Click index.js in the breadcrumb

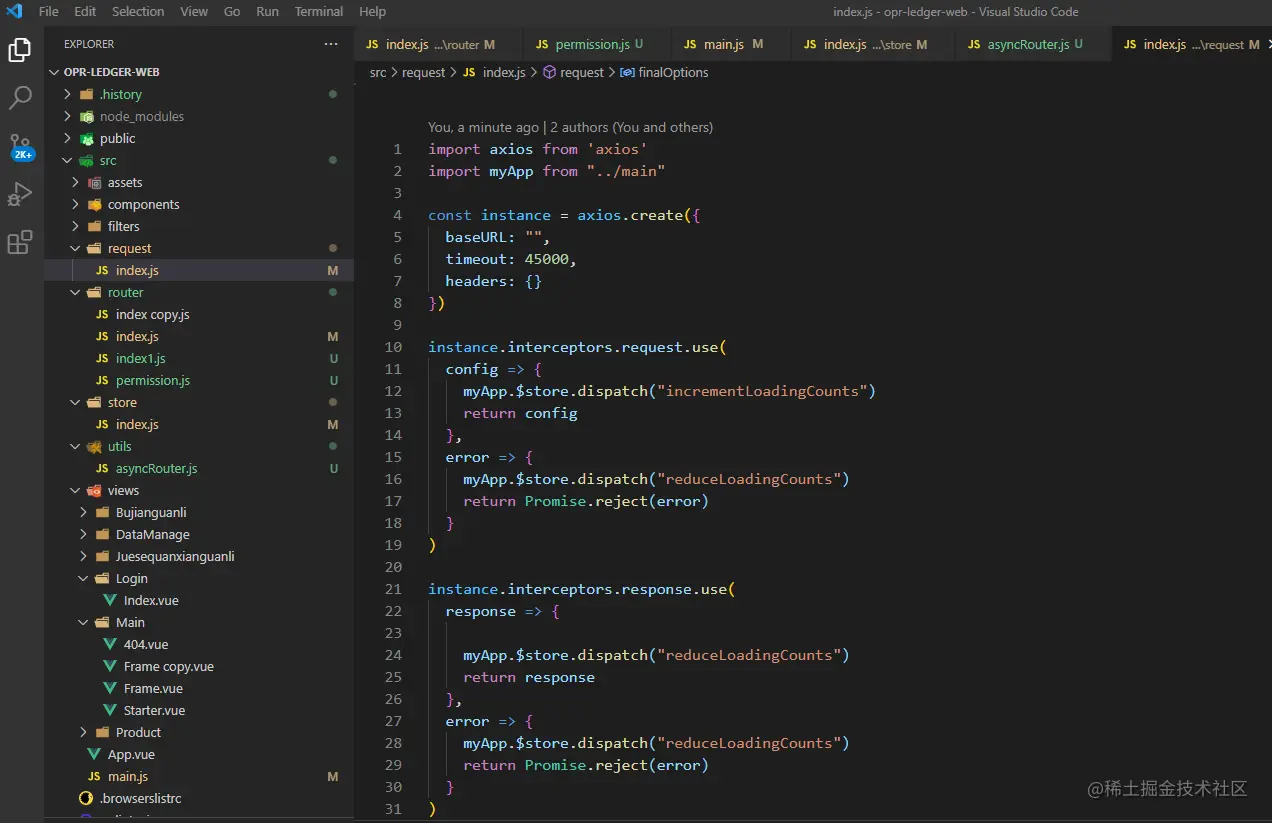click(504, 72)
